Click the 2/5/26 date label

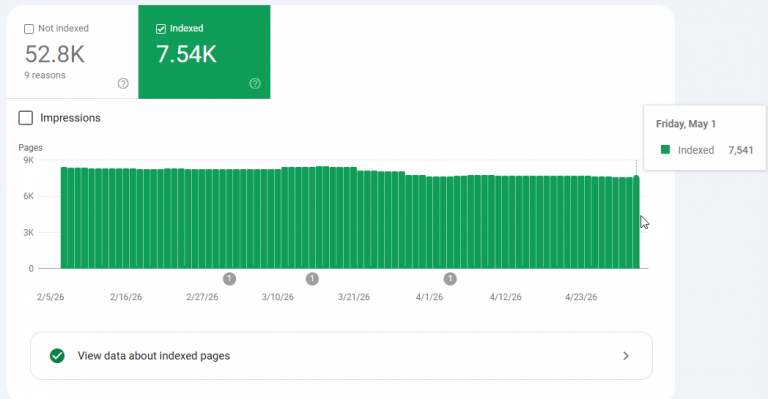pyautogui.click(x=50, y=297)
